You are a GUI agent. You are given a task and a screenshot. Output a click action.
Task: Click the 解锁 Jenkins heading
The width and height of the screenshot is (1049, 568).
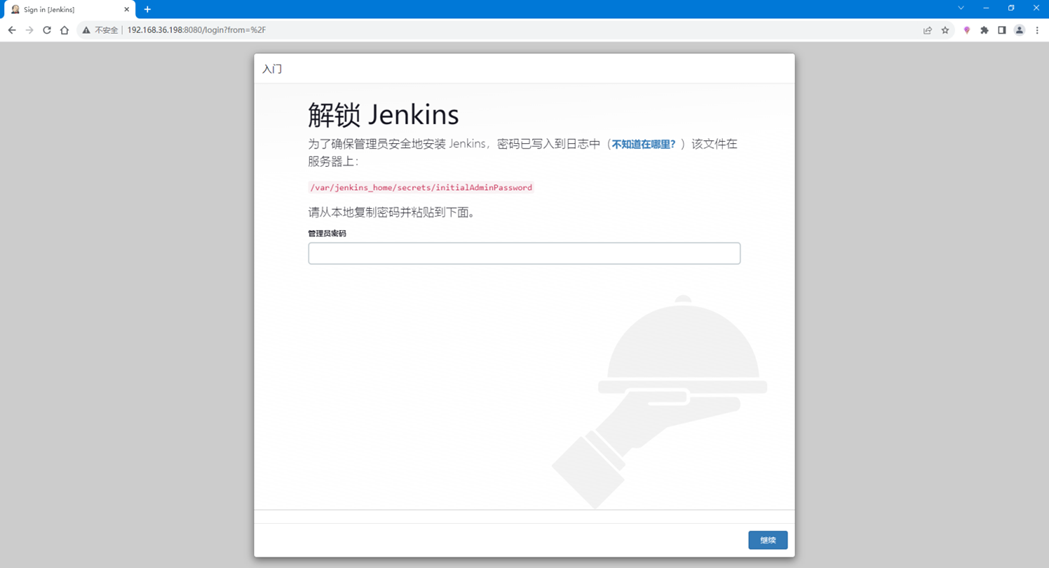(x=383, y=115)
